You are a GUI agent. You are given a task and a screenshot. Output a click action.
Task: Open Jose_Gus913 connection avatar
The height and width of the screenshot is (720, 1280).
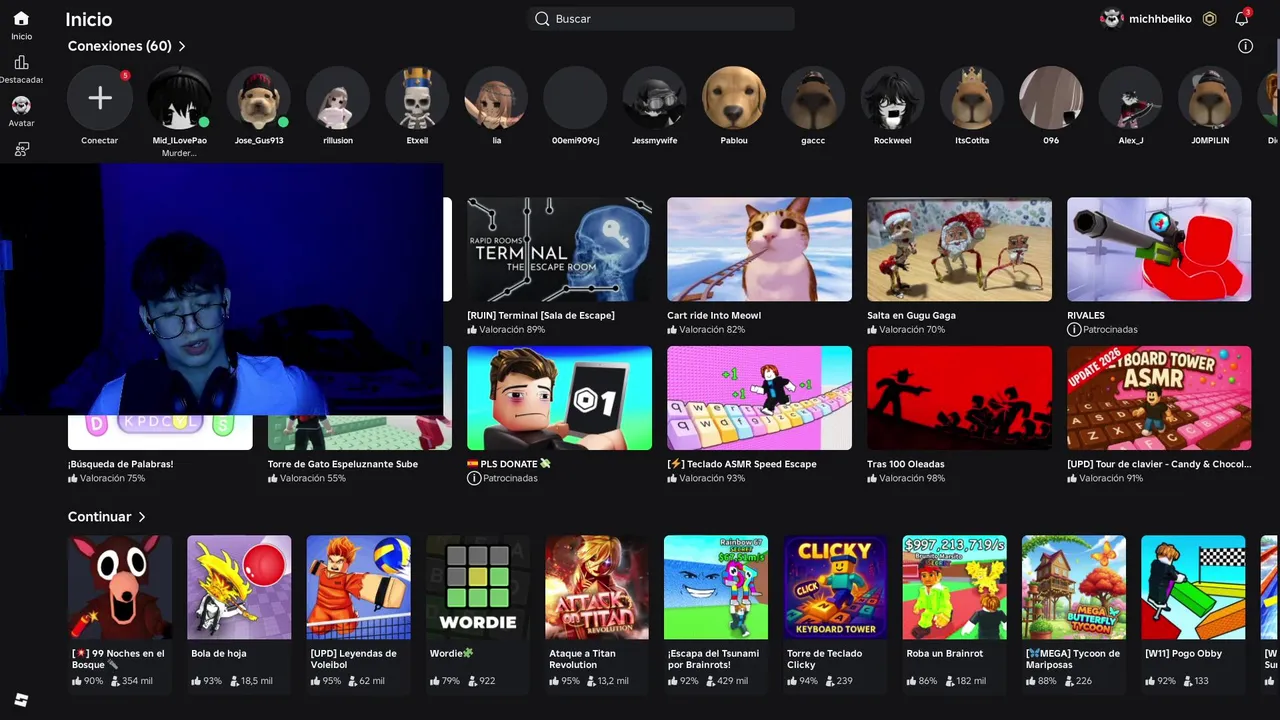coord(259,98)
